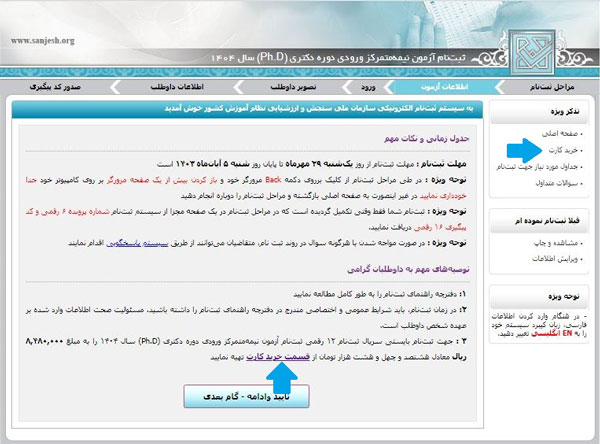Follow the قسمت خرید کارت hyperlink

(278, 357)
